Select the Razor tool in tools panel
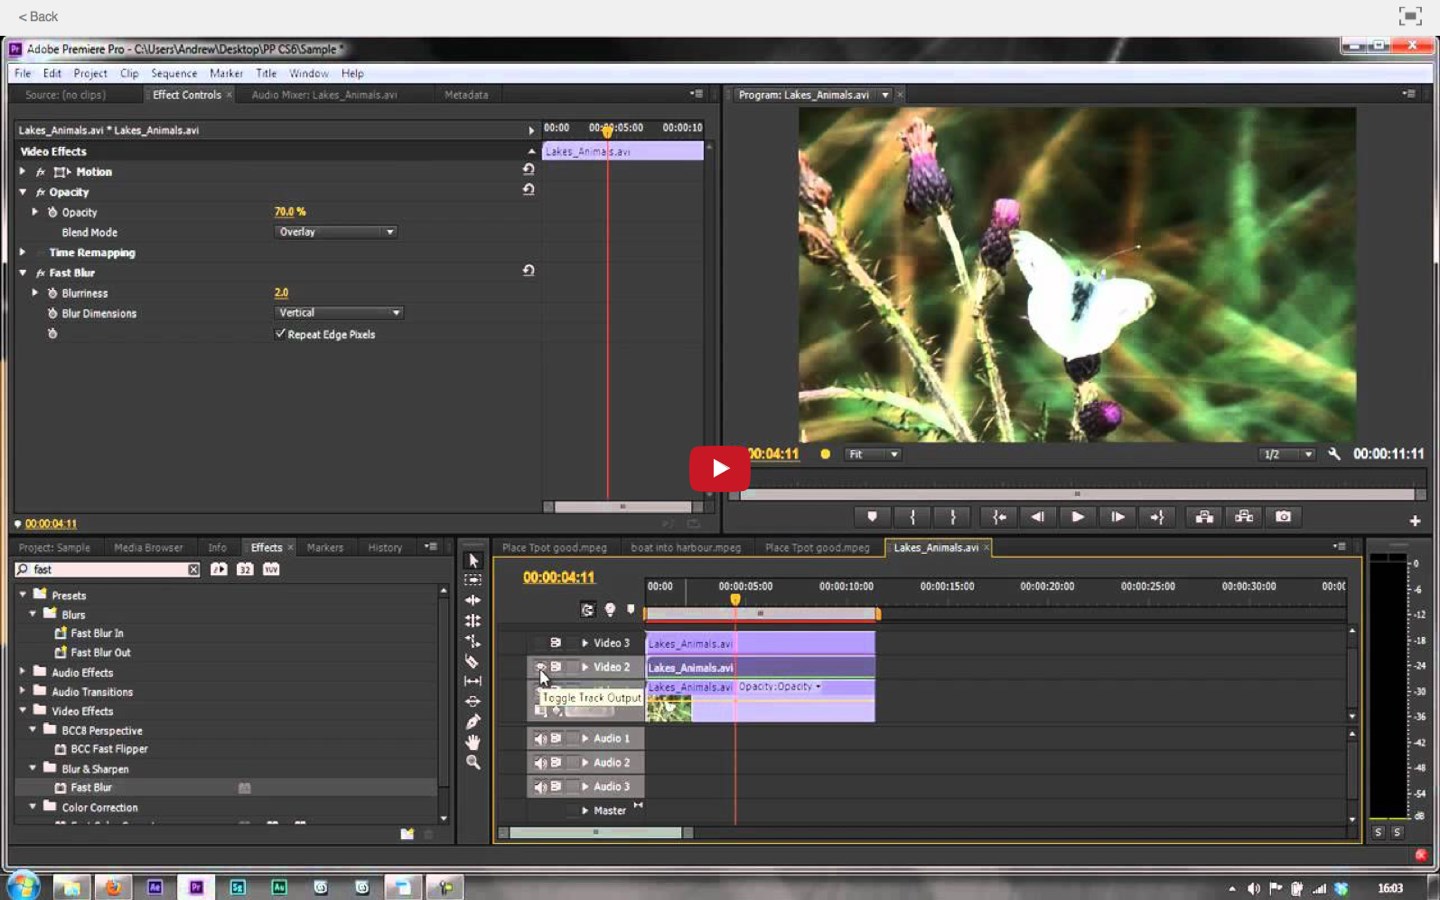 coord(472,661)
